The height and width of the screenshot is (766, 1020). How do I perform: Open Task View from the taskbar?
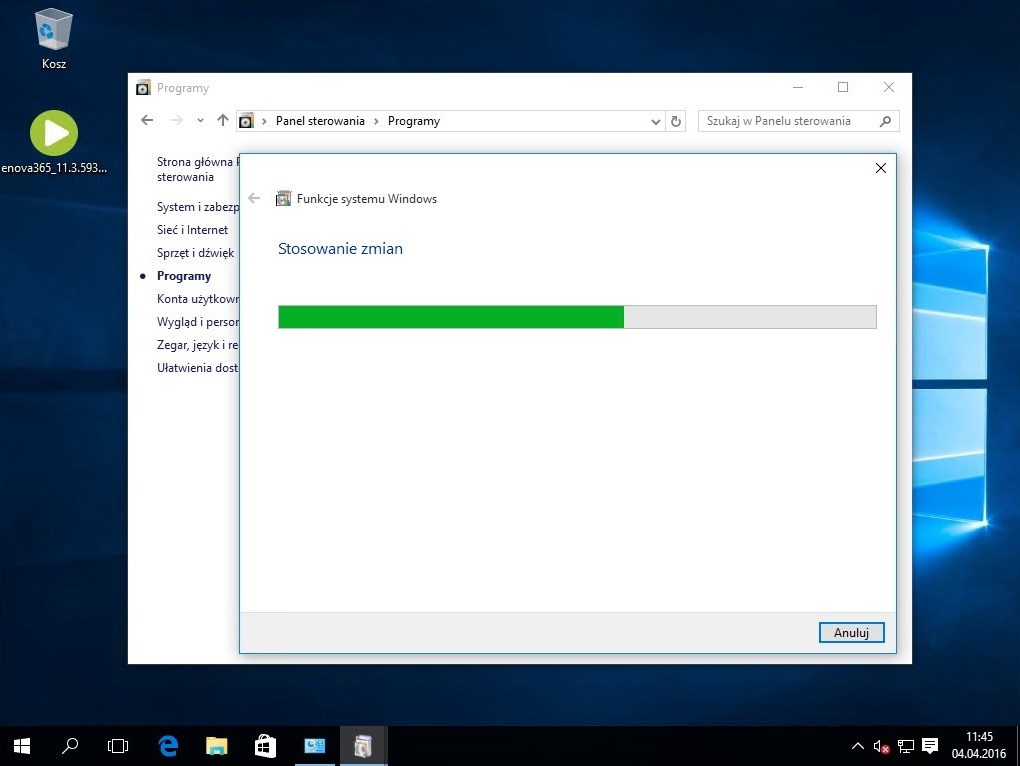tap(118, 745)
